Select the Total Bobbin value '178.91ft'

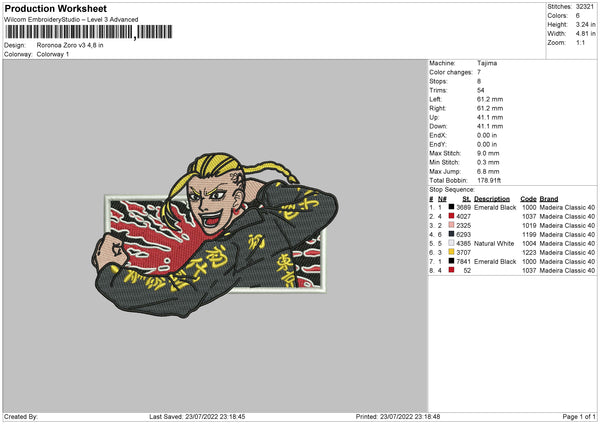point(489,180)
